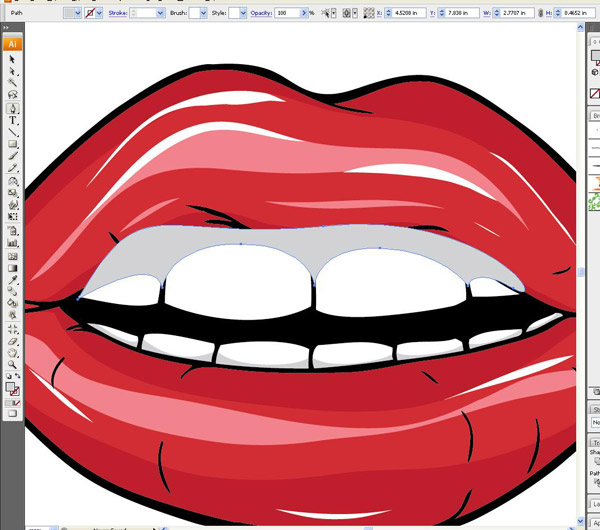
Task: Select the Line Segment tool
Action: point(13,132)
